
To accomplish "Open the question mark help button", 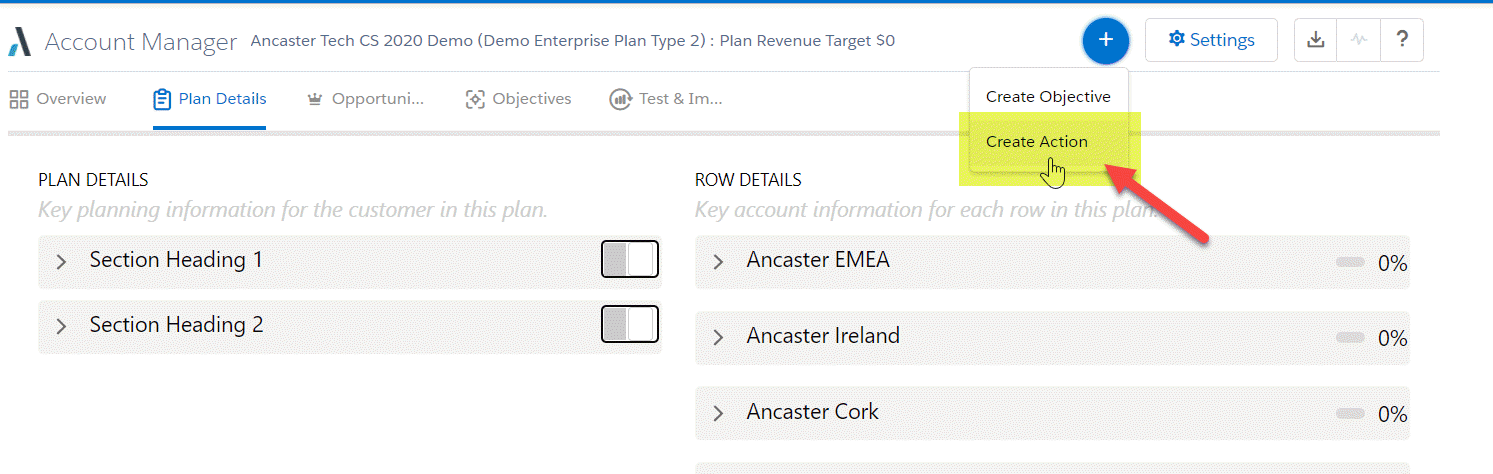I will click(x=1402, y=40).
